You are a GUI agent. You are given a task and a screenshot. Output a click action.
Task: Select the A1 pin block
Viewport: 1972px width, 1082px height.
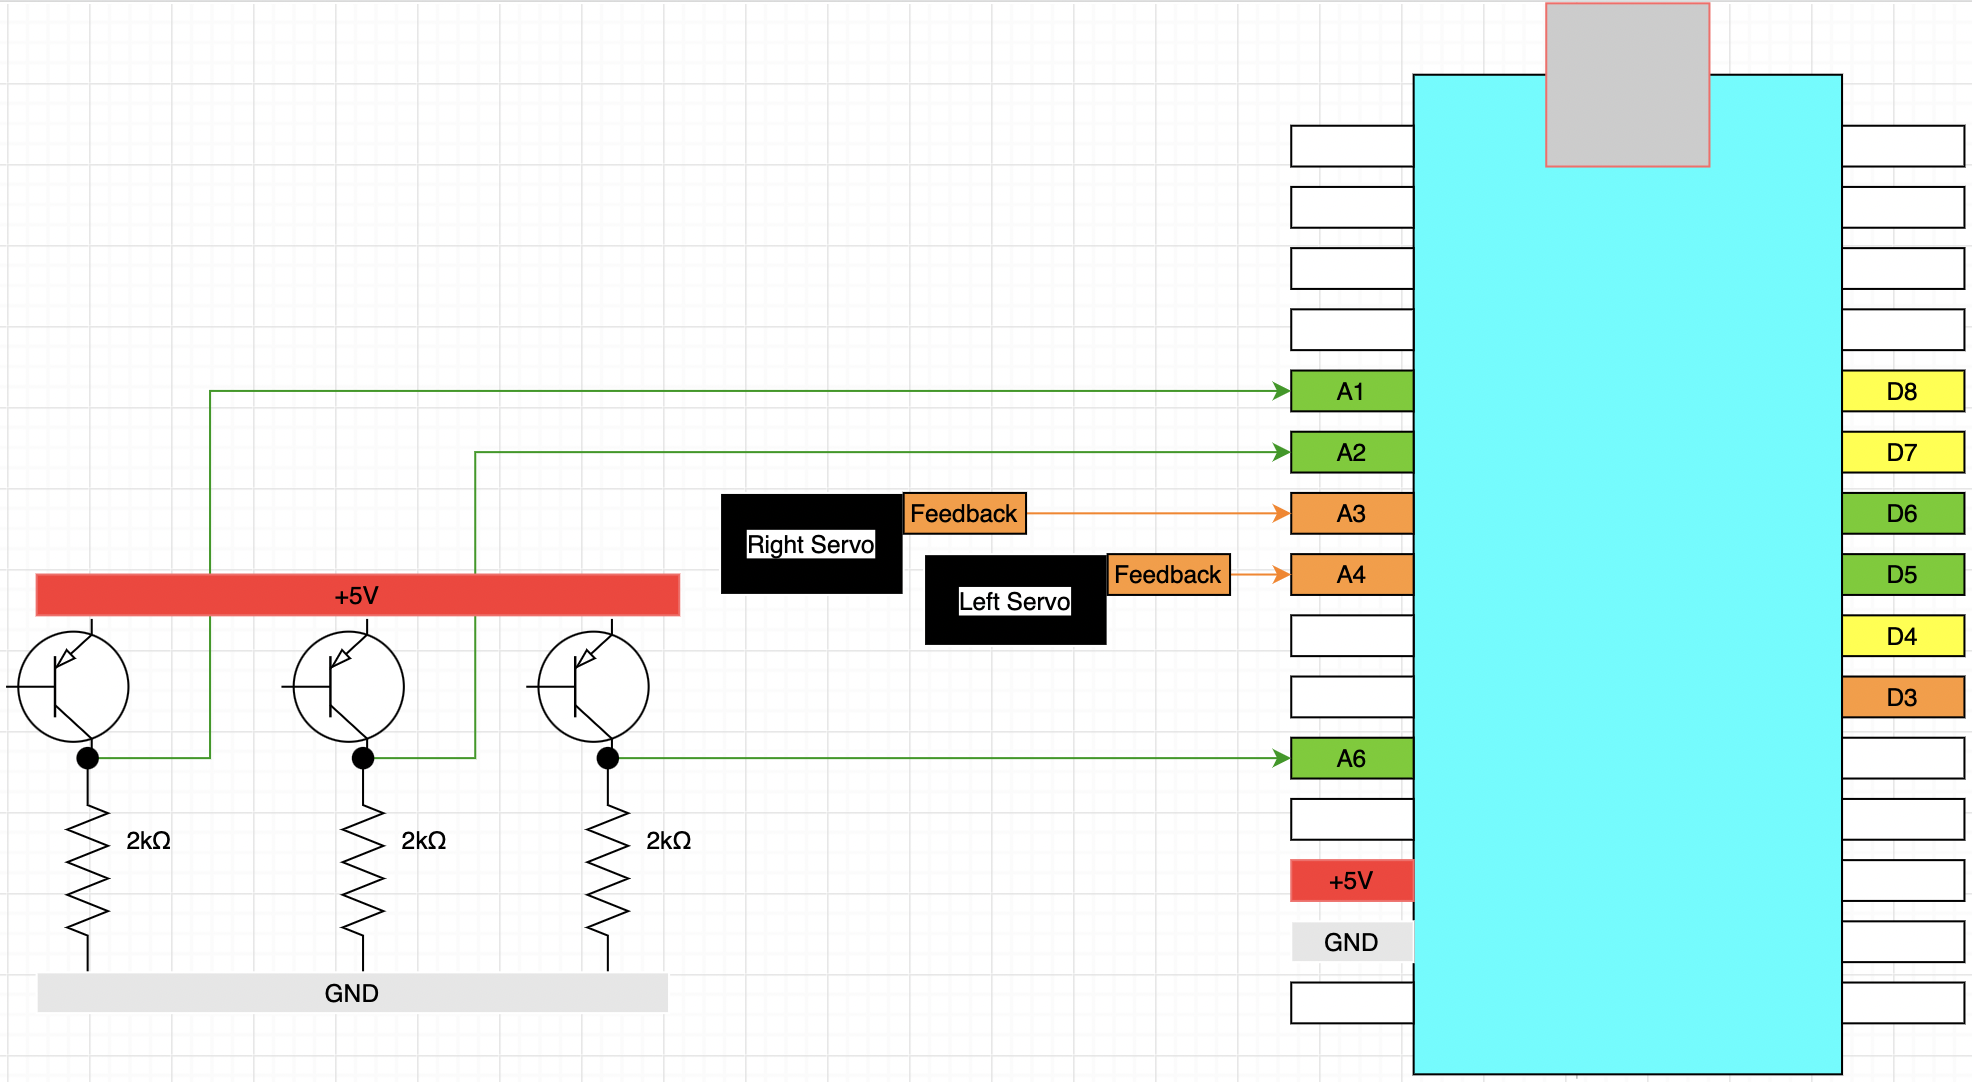[1352, 391]
